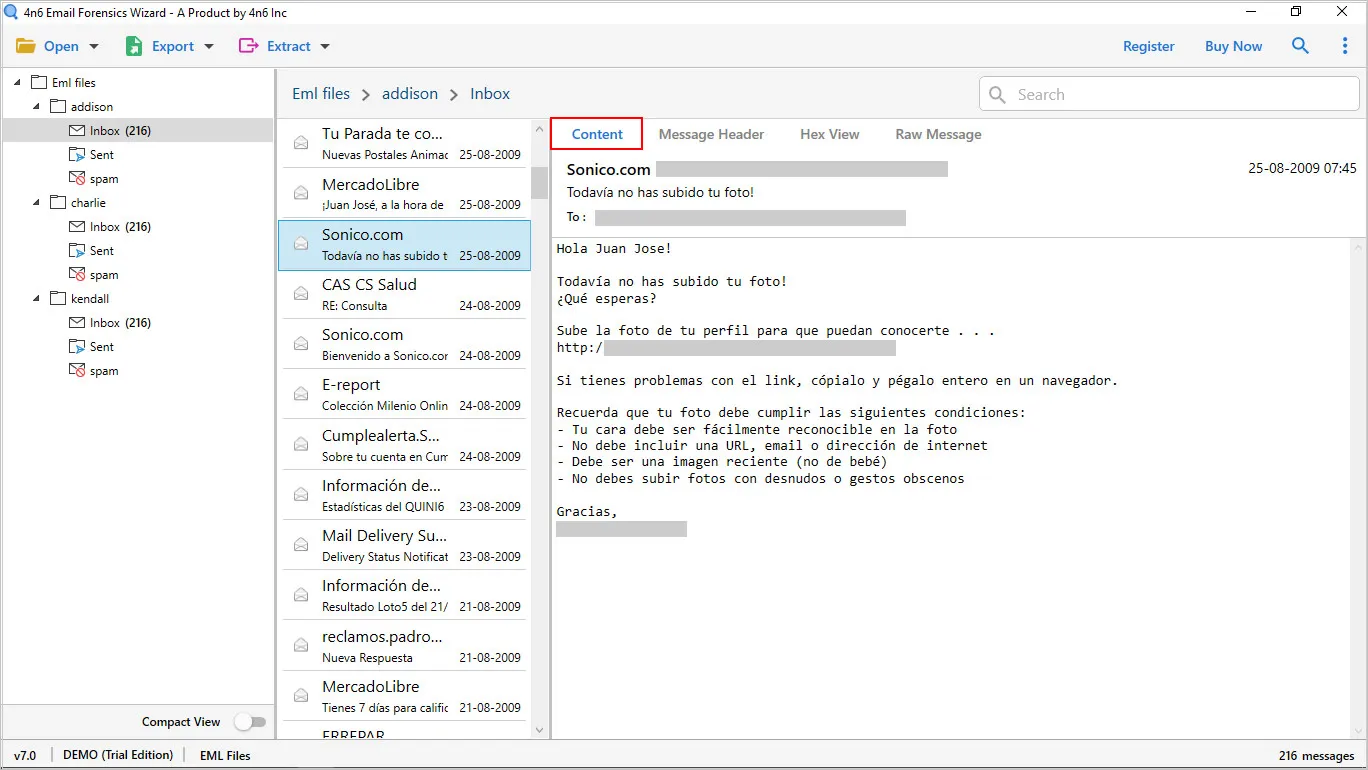Viewport: 1368px width, 770px height.
Task: Click the message list scrollbar thumb
Action: [x=539, y=183]
